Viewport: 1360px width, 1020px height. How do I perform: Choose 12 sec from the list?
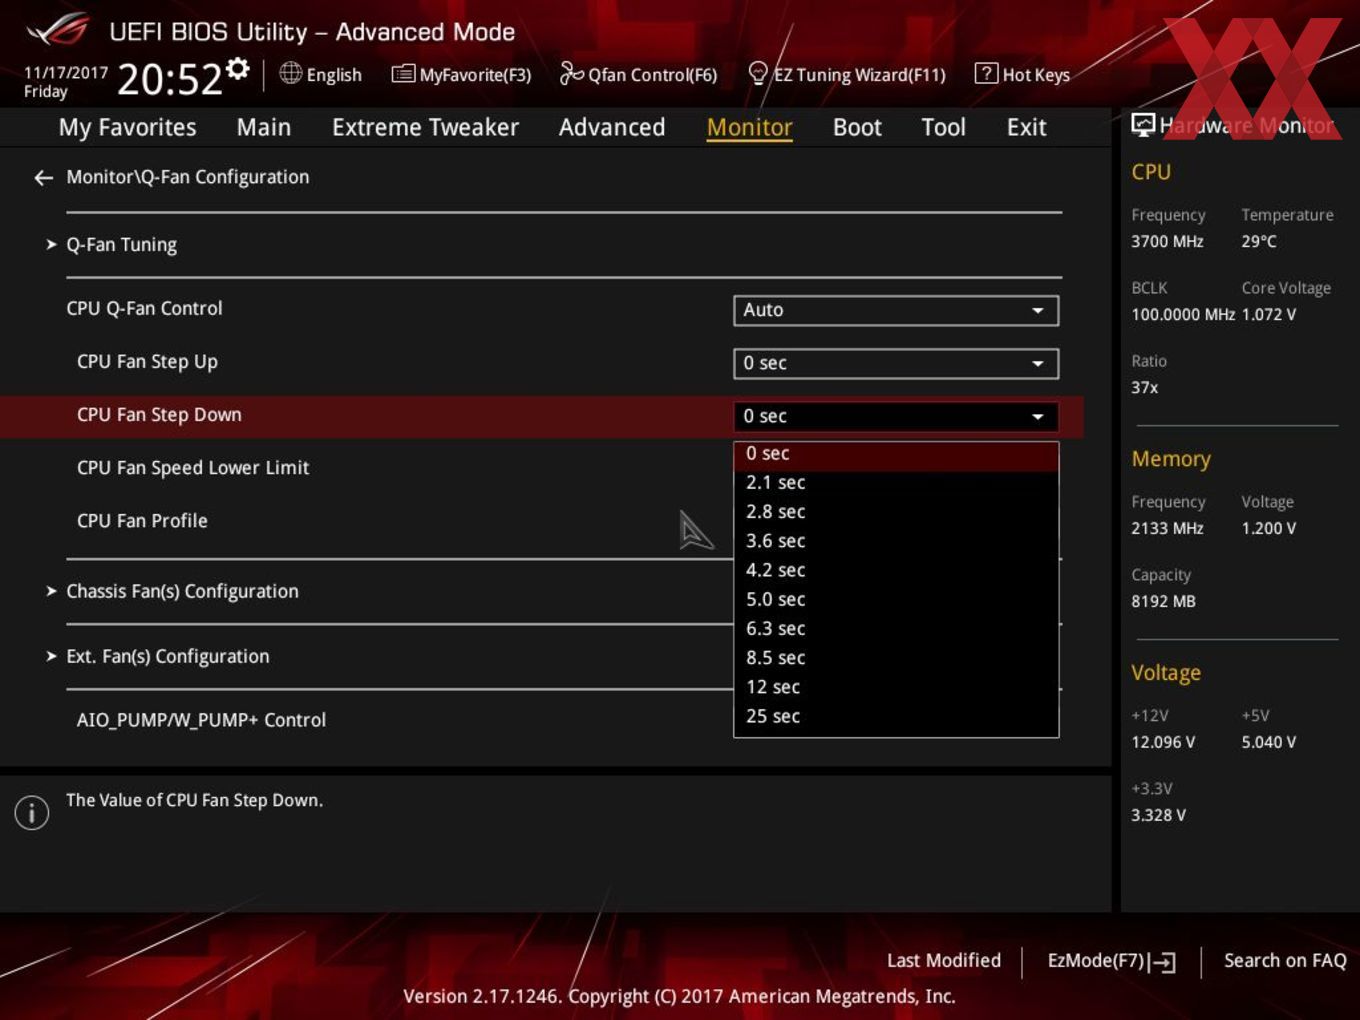(896, 687)
